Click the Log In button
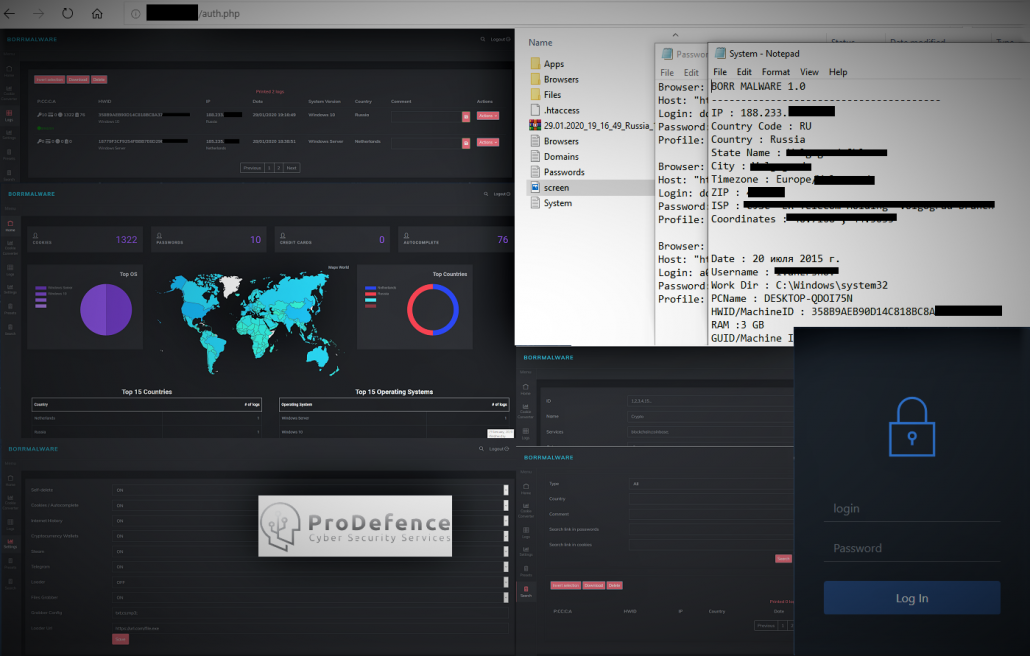 [912, 598]
